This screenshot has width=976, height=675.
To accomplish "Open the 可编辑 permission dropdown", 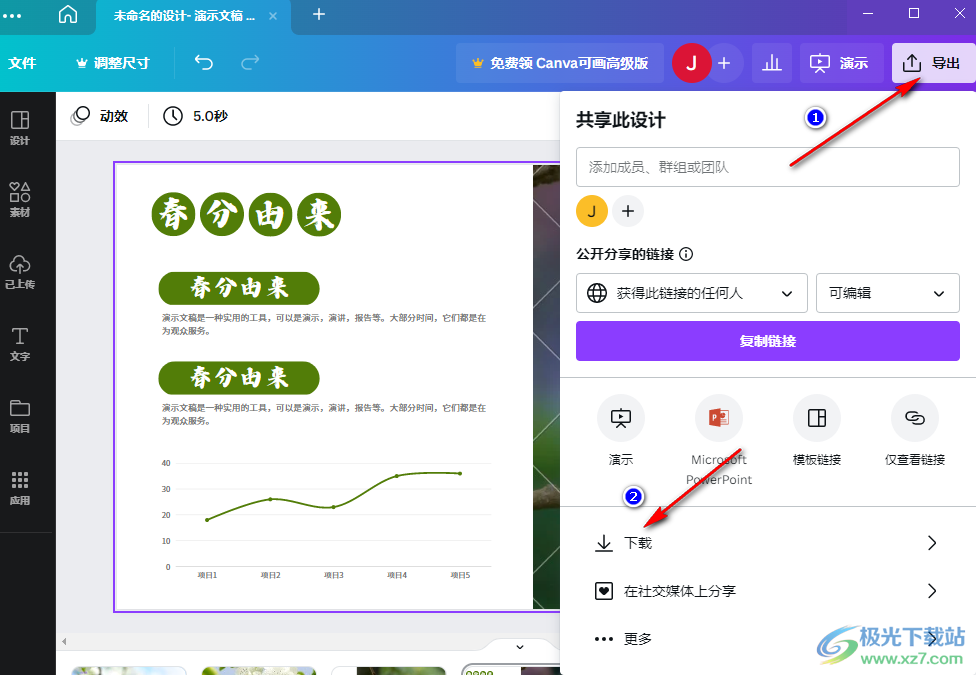I will (x=888, y=293).
